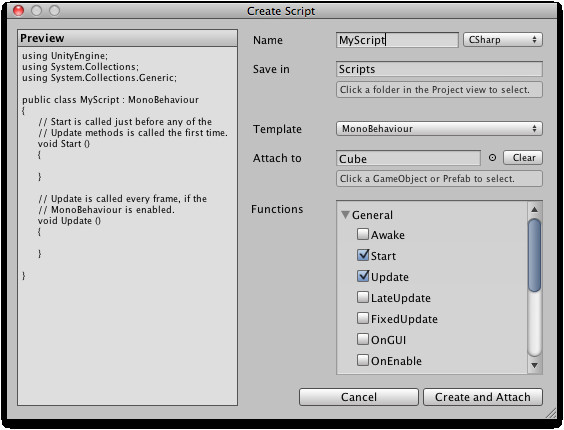Tick the FixedUpdate checkbox

tap(363, 318)
